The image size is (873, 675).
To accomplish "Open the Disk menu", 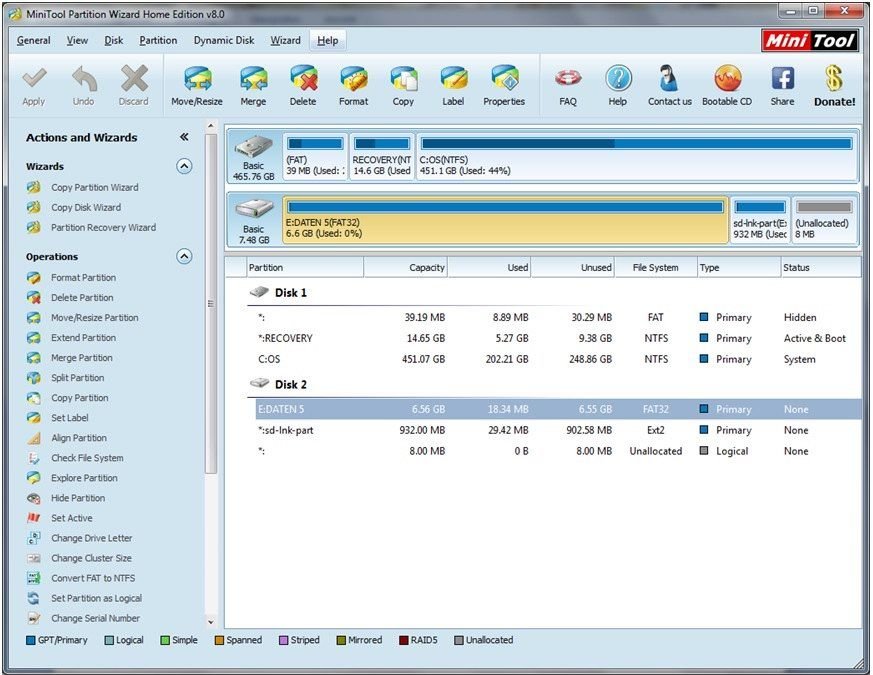I will [114, 40].
